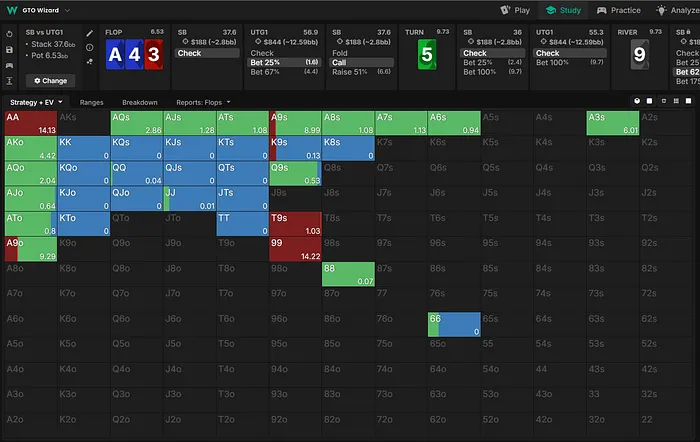
Task: Open the GTO Wizard title dropdown arrow
Action: [67, 10]
